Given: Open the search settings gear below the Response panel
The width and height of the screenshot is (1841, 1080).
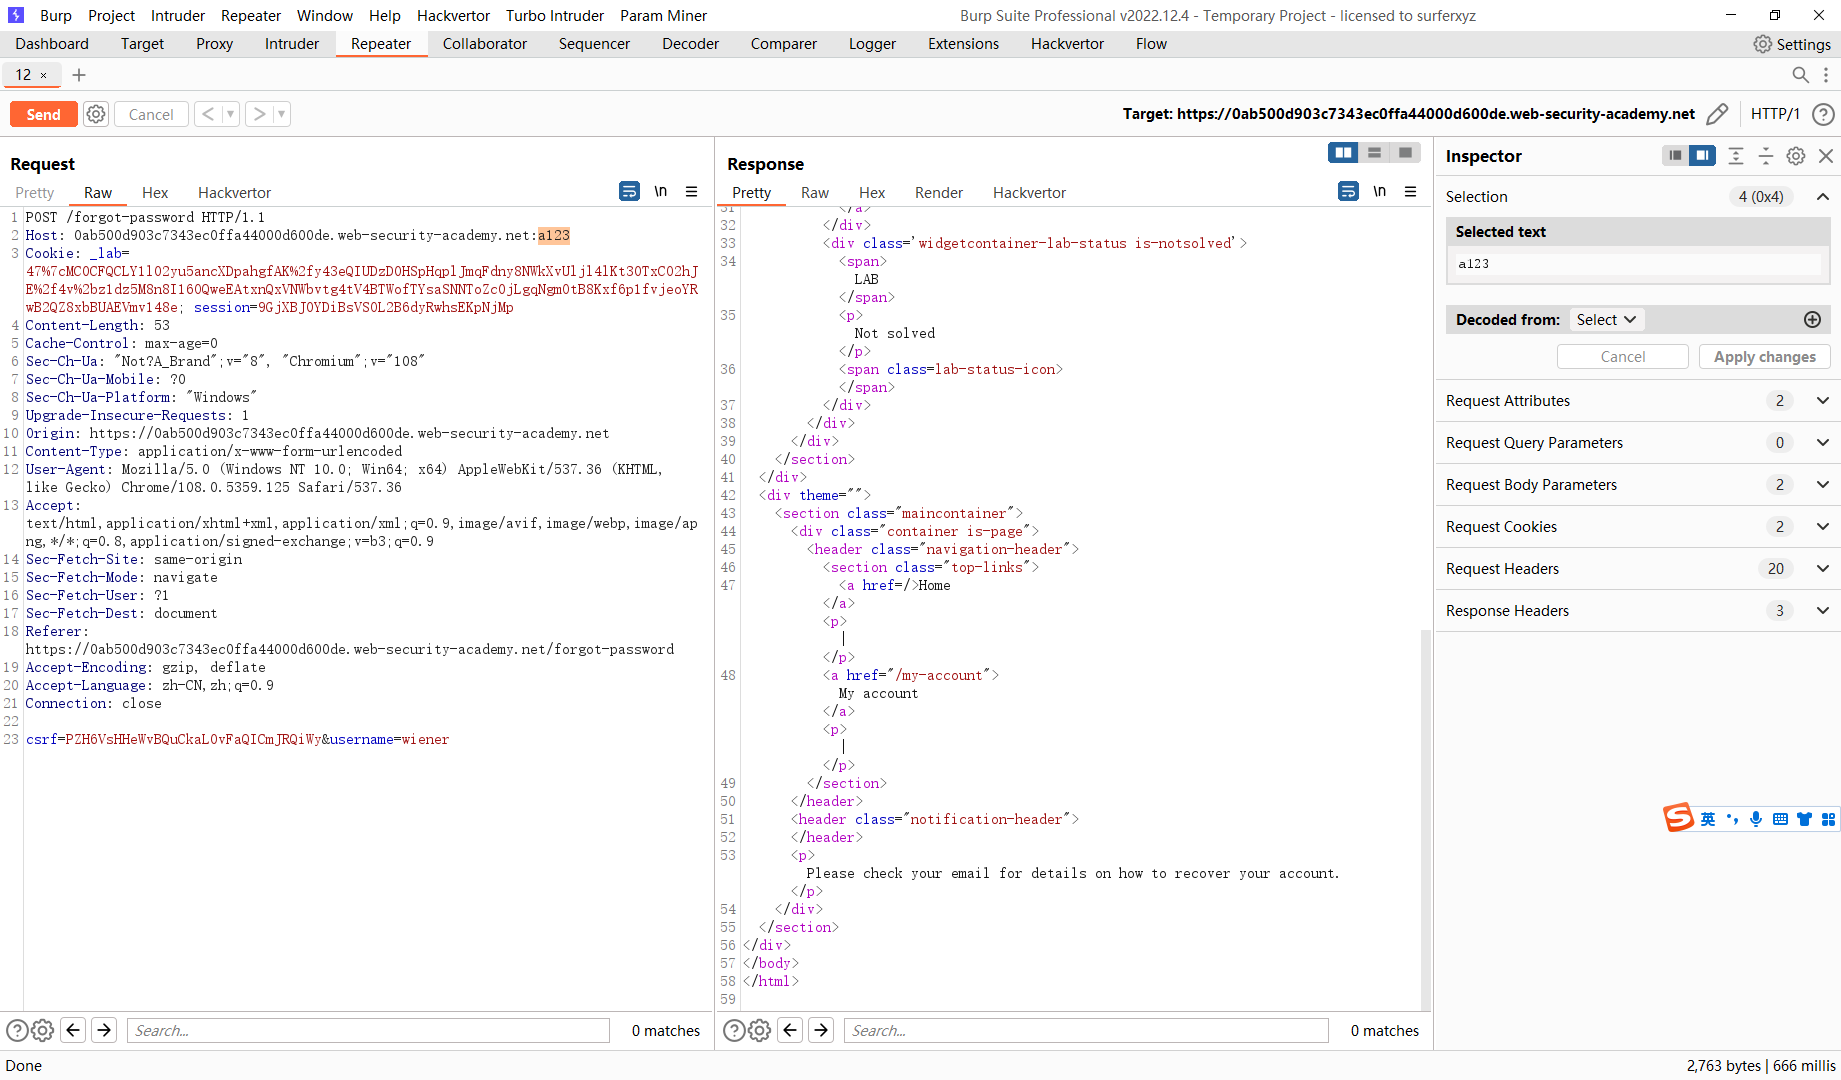Looking at the screenshot, I should 759,1030.
